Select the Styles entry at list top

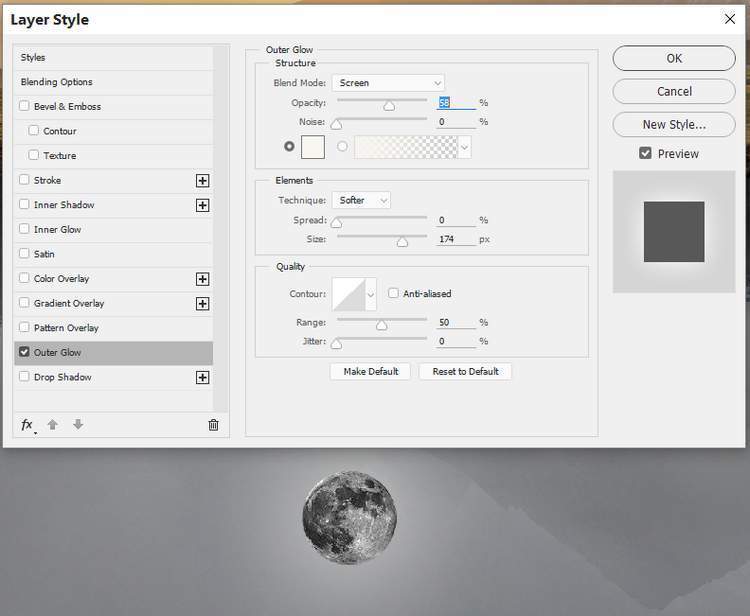click(33, 58)
